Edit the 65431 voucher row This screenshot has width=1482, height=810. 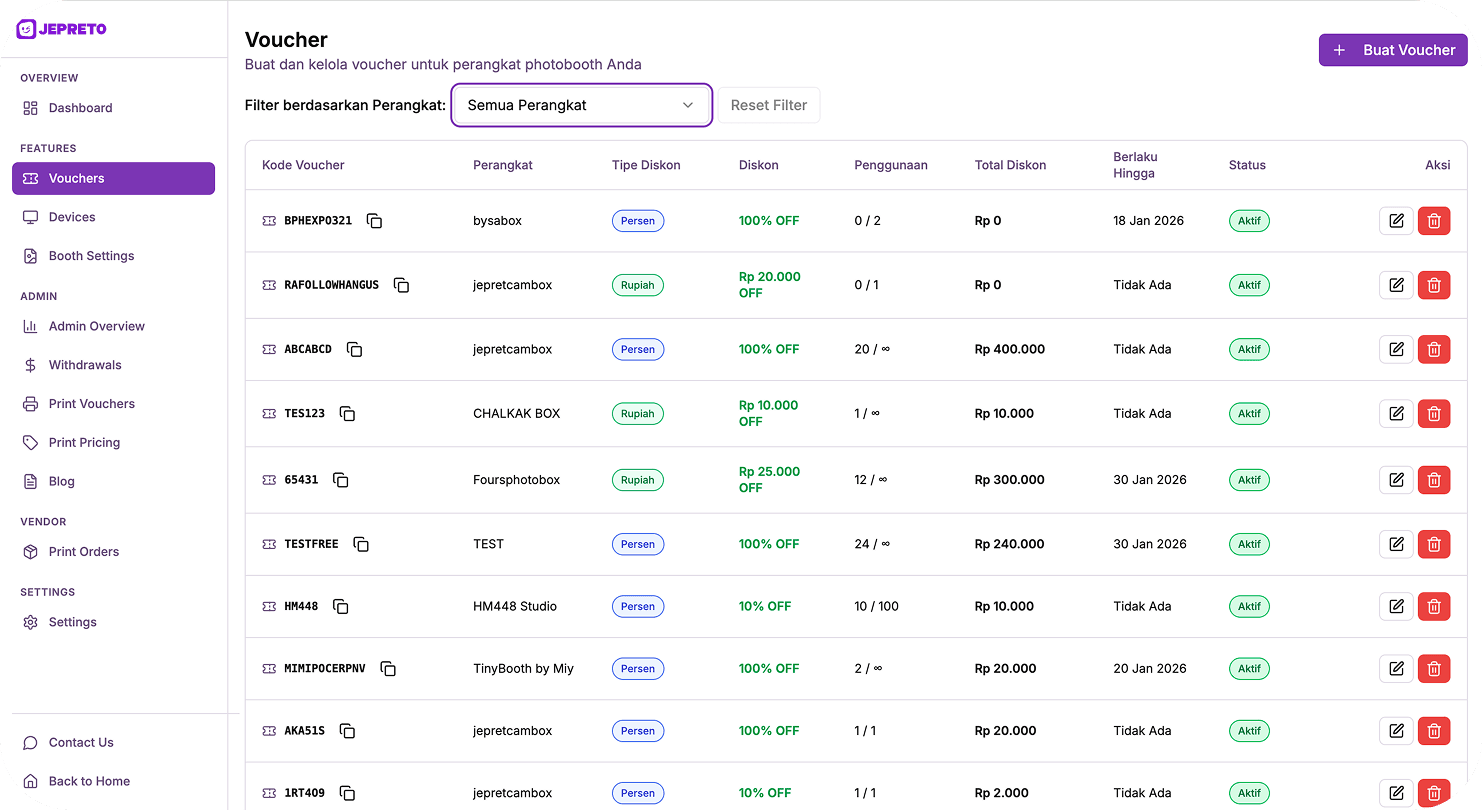pyautogui.click(x=1396, y=480)
